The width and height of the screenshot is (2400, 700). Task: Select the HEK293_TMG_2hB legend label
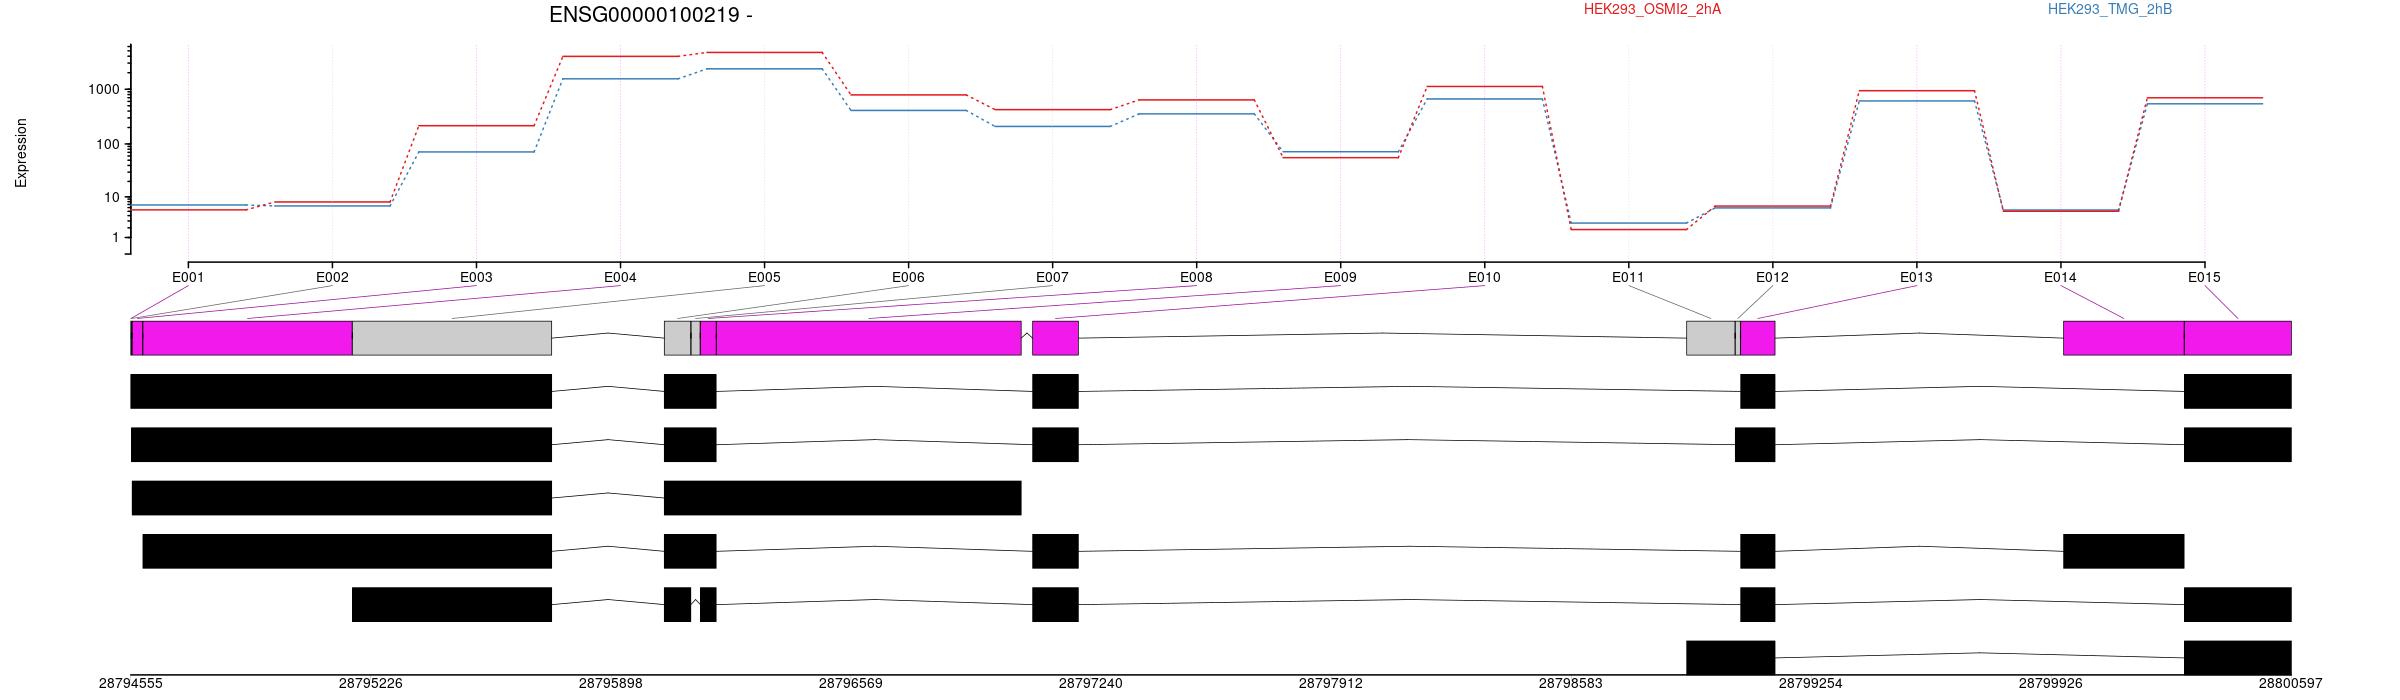[x=2110, y=9]
